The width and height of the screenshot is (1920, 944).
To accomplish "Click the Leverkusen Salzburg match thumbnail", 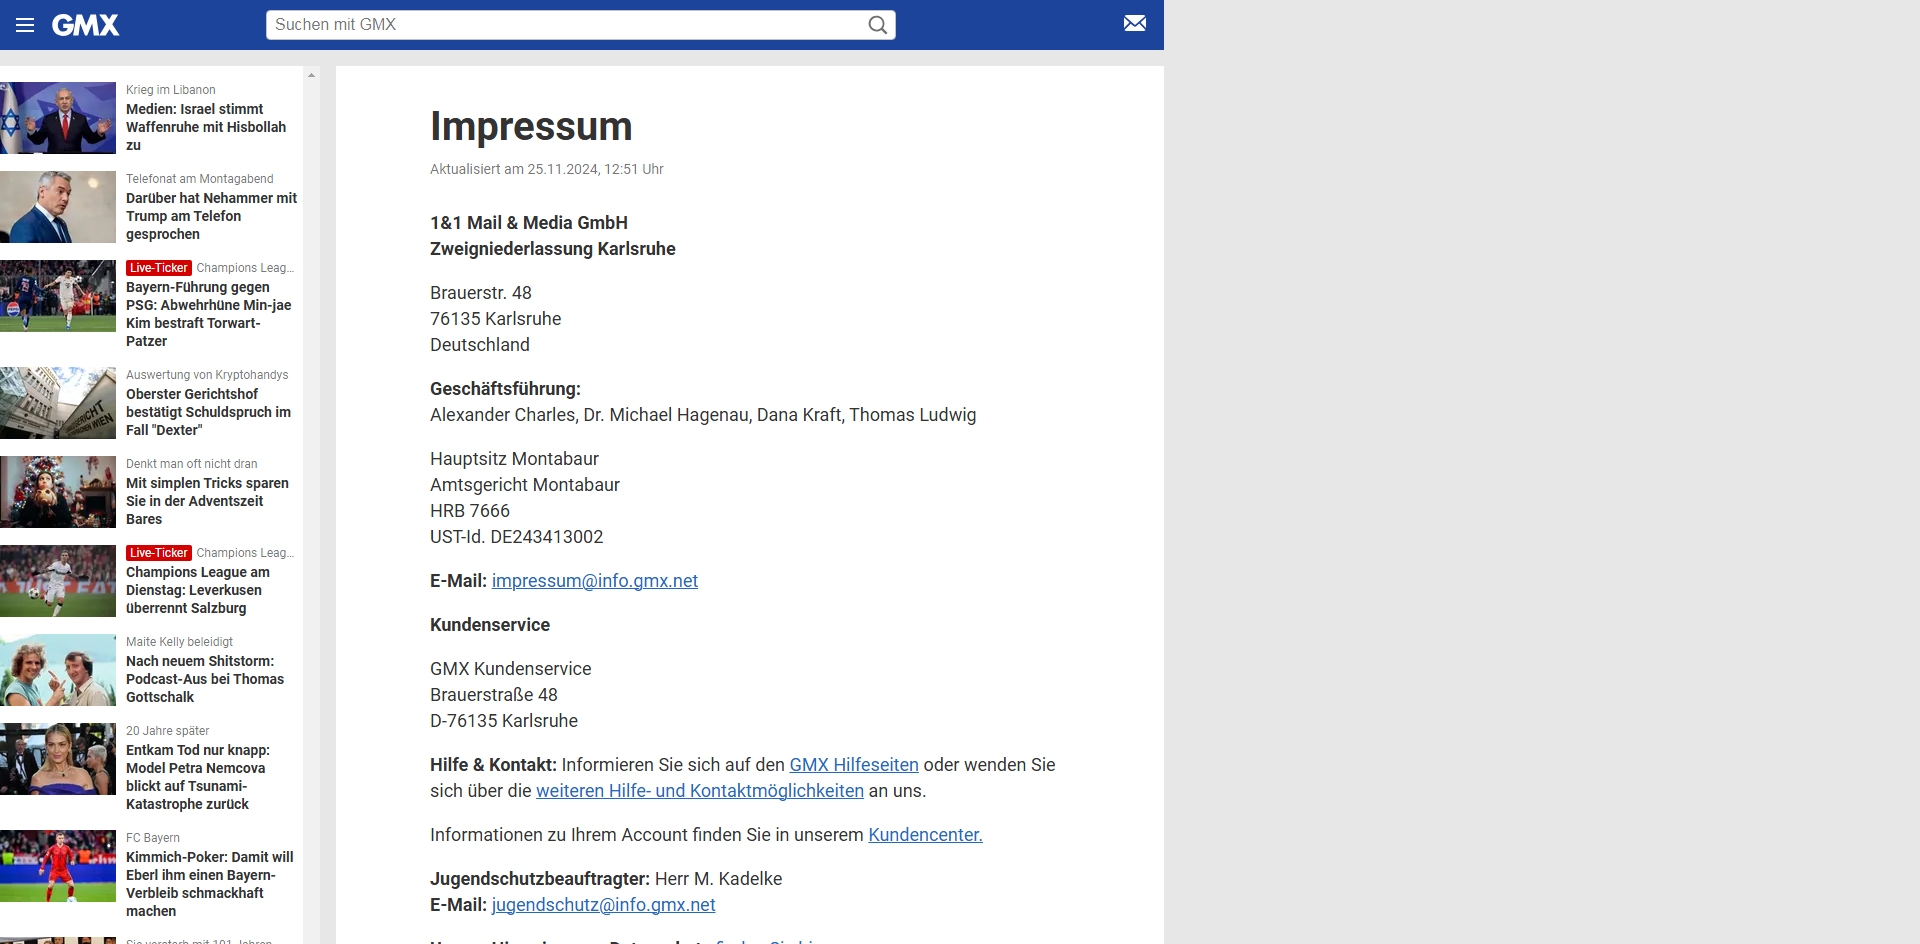I will point(58,581).
